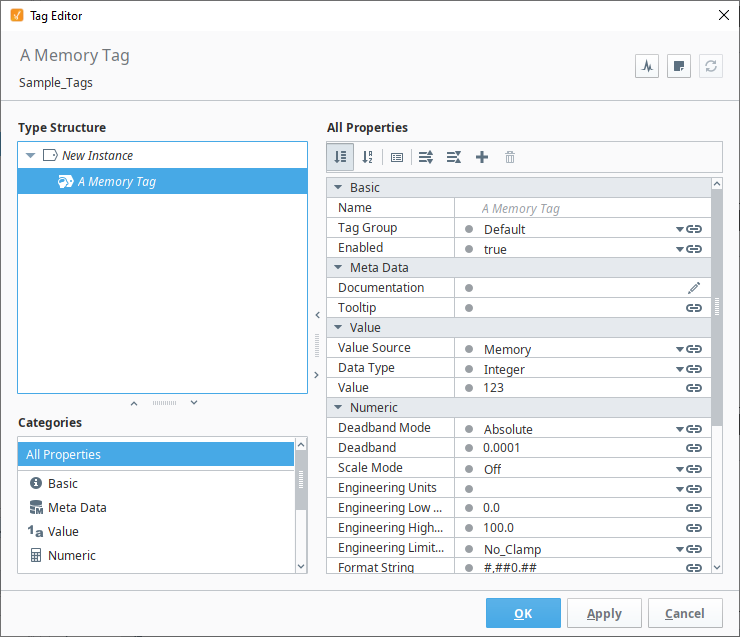Click binding link icon for Tooltip
The image size is (740, 637).
click(693, 308)
